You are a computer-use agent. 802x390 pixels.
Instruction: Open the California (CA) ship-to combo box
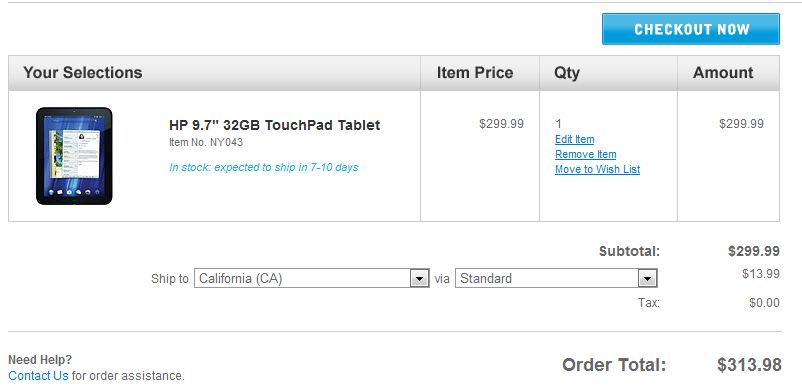(311, 278)
